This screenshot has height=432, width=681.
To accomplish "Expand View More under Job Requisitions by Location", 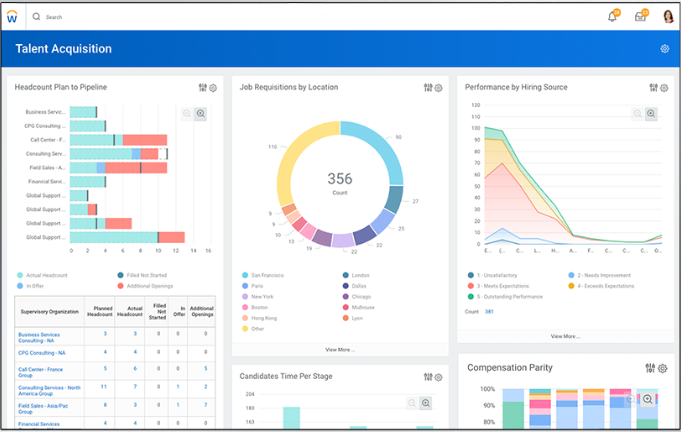I will 340,350.
